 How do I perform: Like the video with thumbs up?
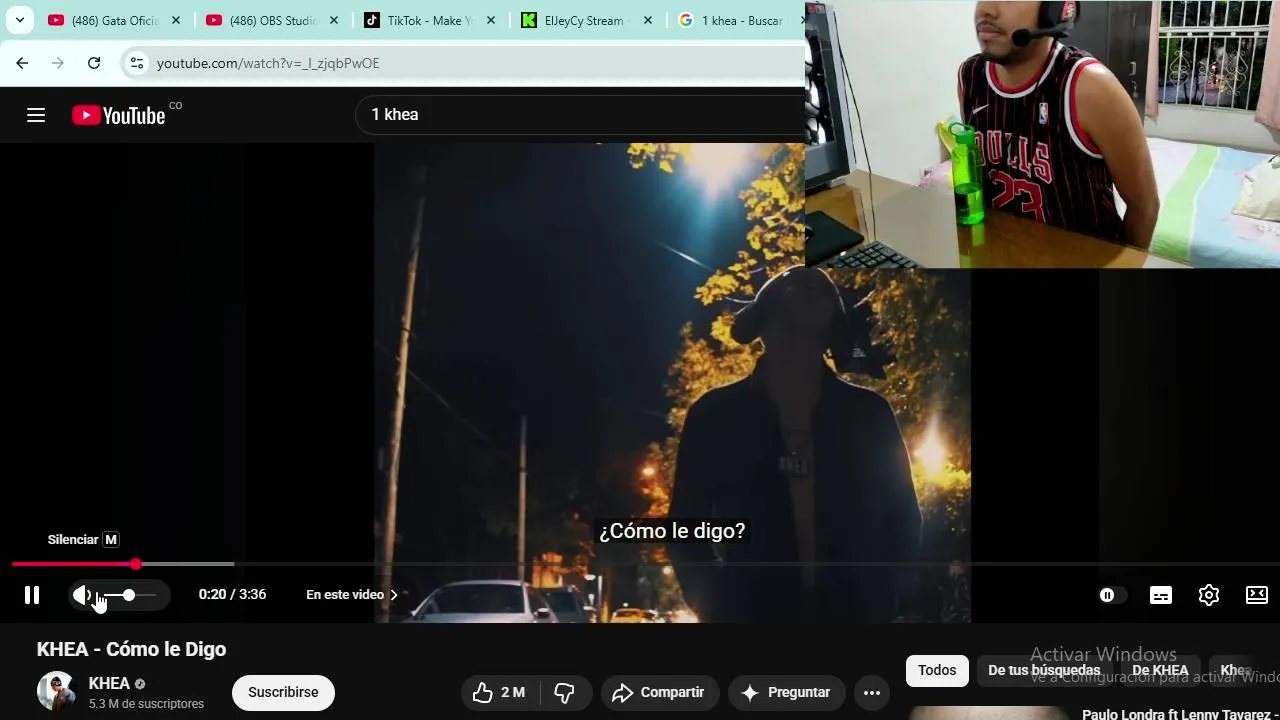pyautogui.click(x=500, y=692)
